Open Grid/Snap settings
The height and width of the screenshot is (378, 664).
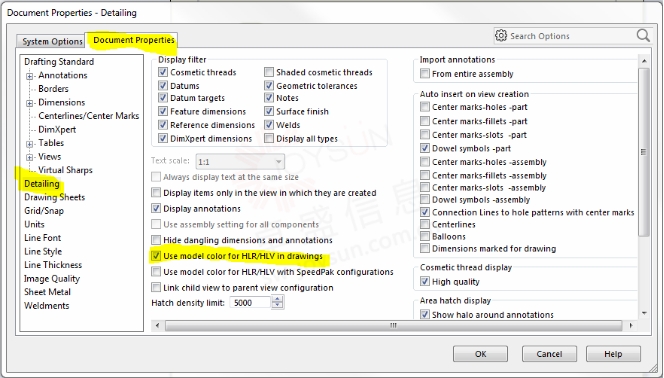coord(44,211)
